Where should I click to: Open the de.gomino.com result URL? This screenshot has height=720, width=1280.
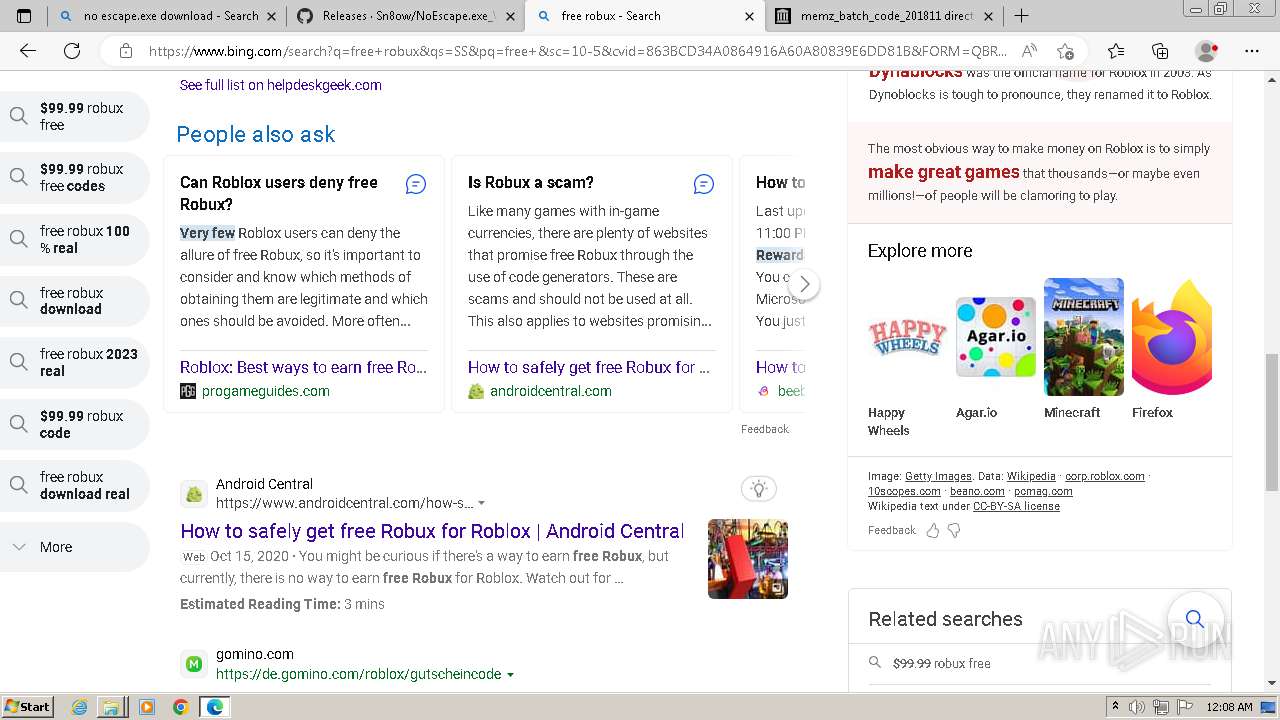(358, 674)
